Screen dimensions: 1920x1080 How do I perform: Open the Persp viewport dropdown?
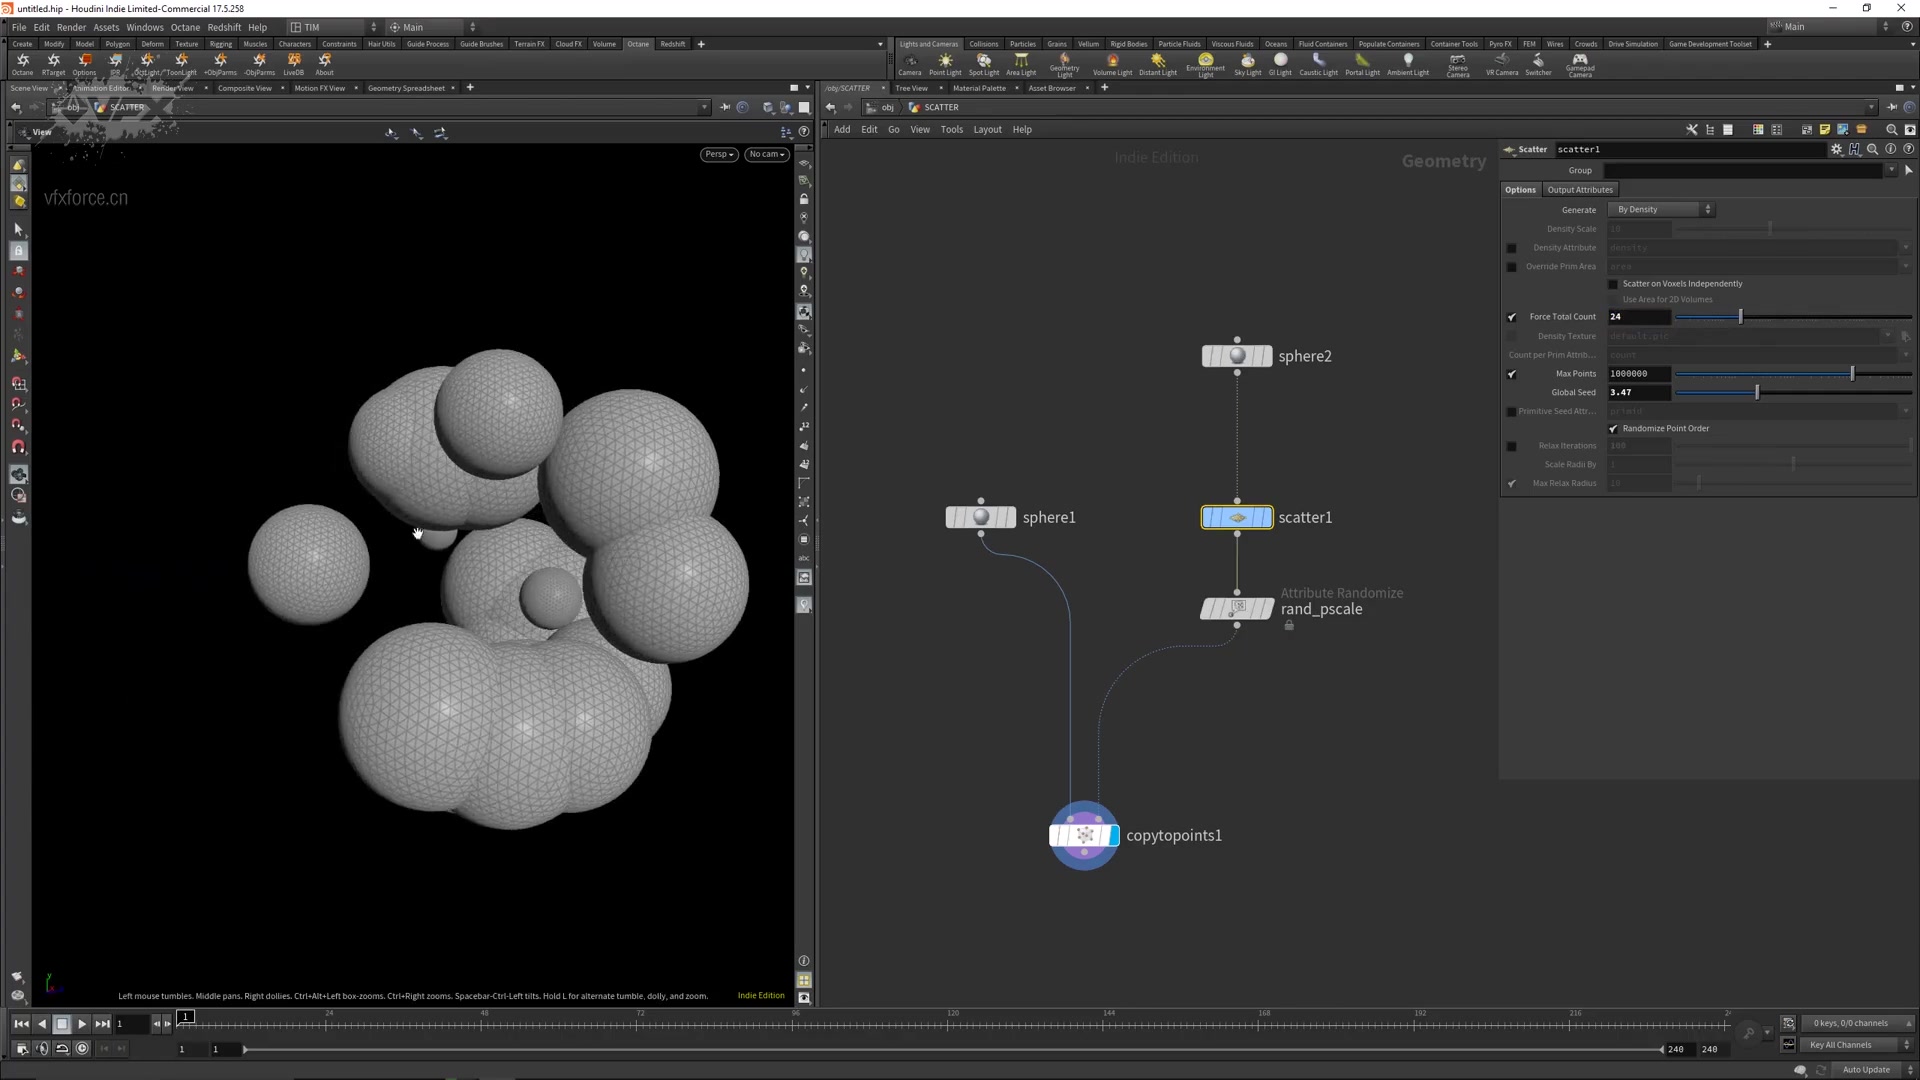[x=719, y=154]
